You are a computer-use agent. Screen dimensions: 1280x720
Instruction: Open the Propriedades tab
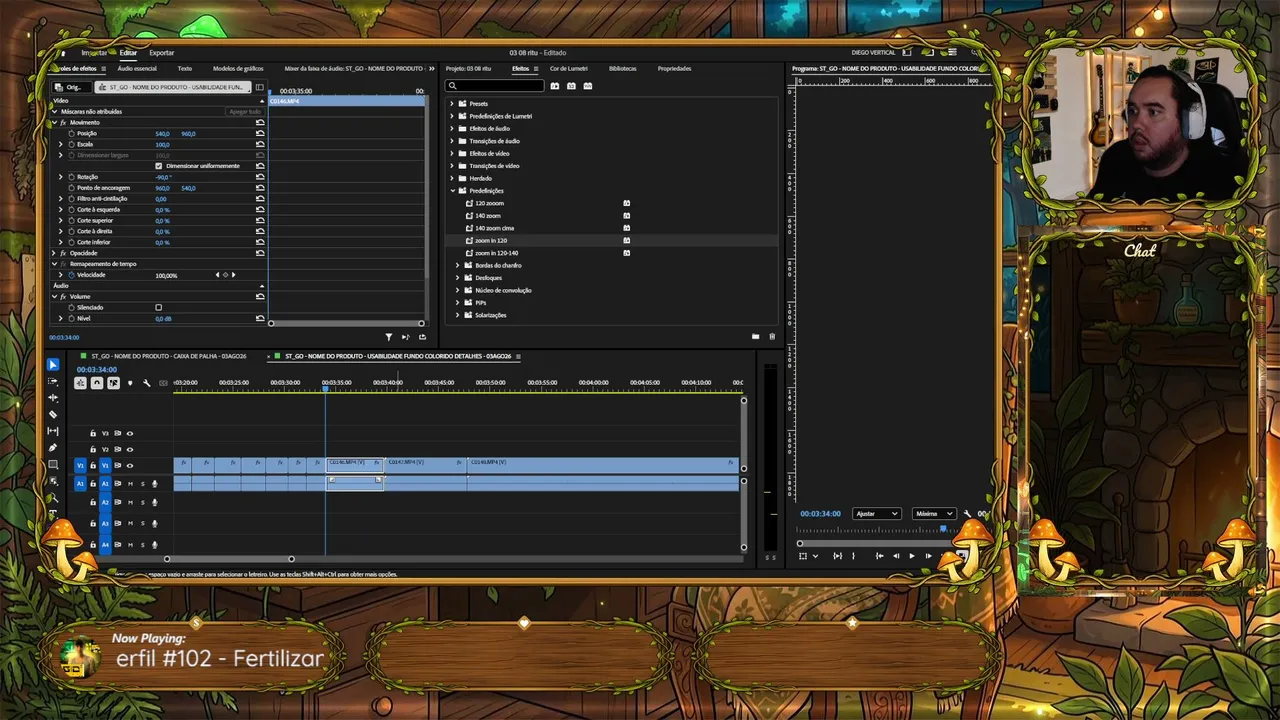point(674,69)
